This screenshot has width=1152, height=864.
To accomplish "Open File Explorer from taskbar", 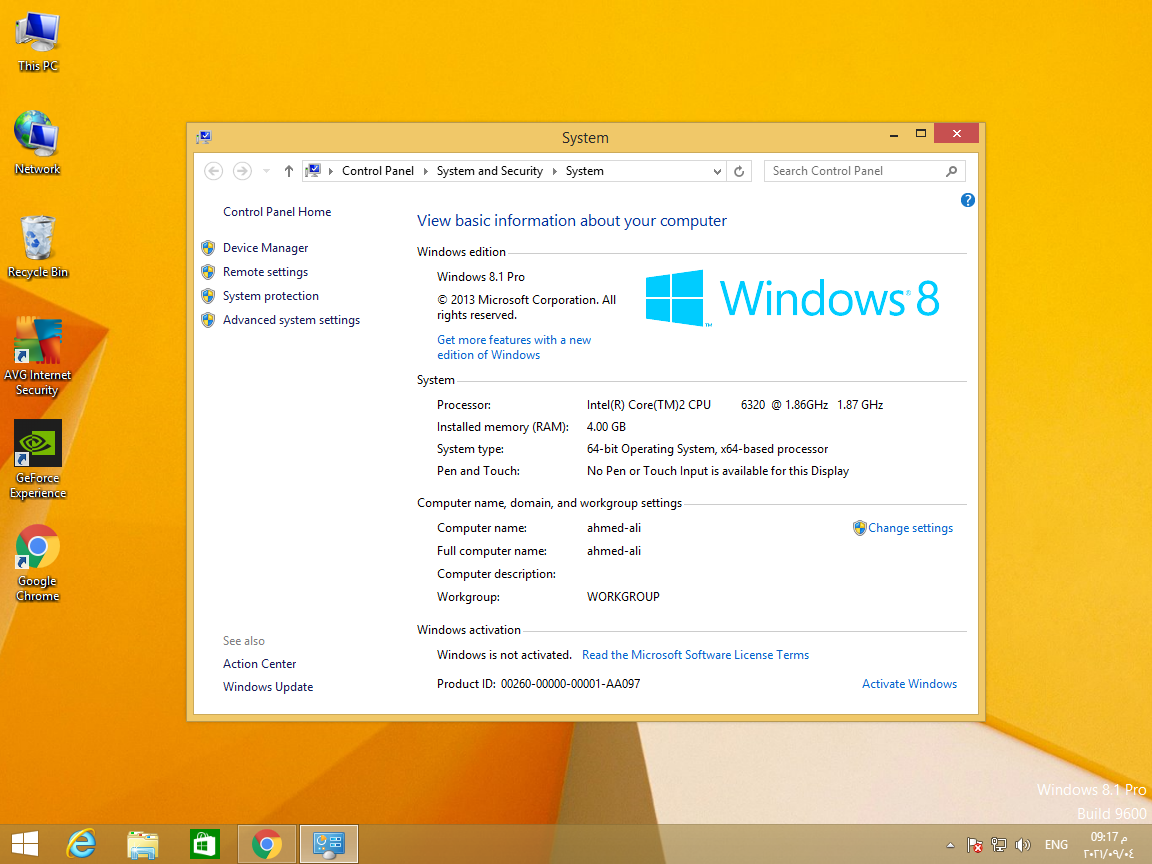I will pyautogui.click(x=143, y=844).
